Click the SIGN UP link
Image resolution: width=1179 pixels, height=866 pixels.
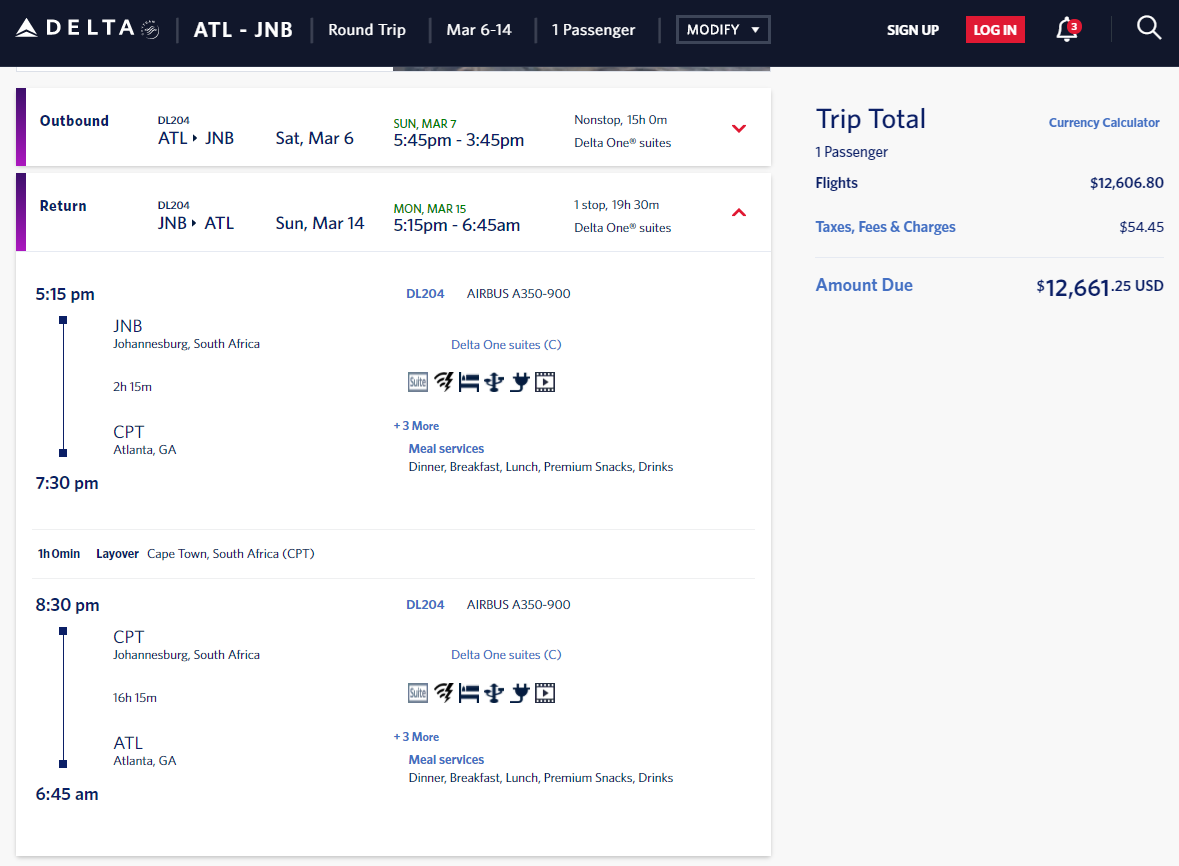[912, 29]
